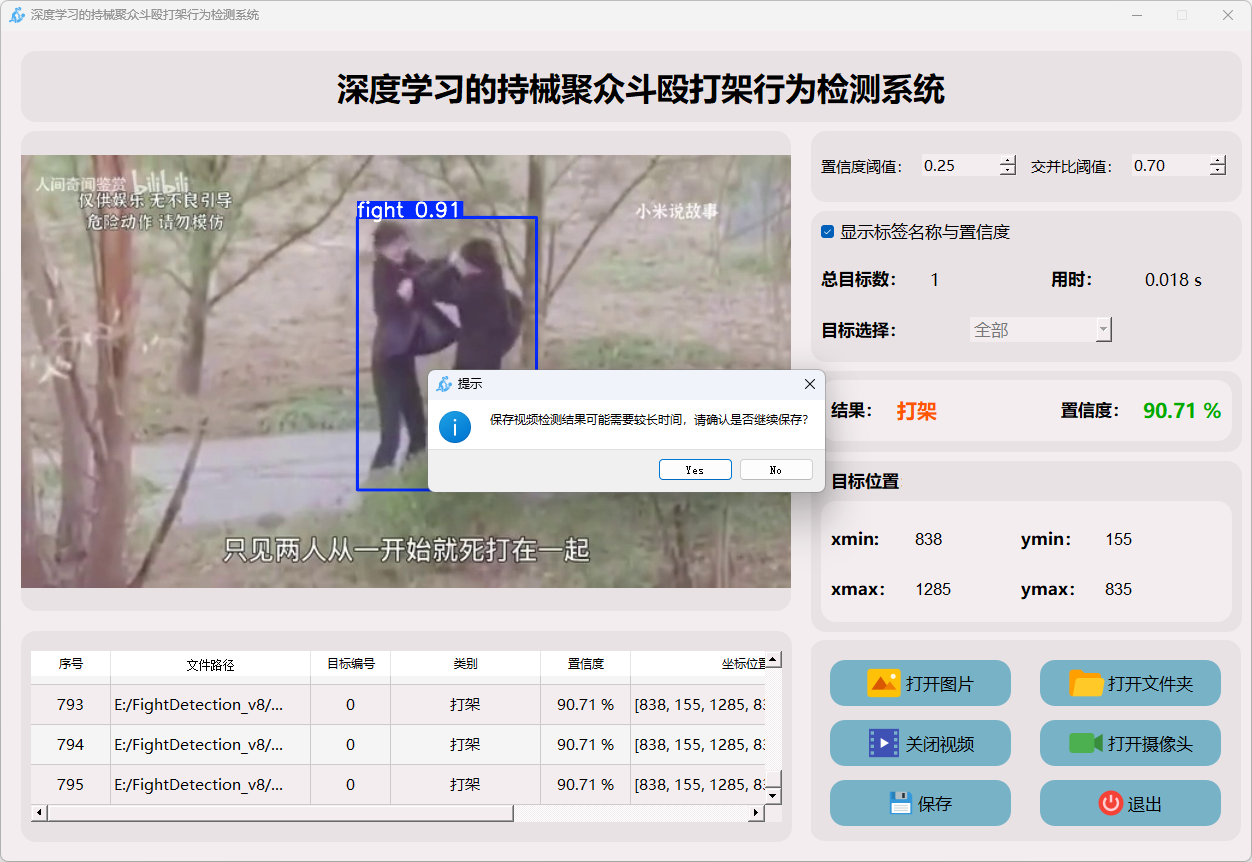Click the picture icon on 打开图片
Image resolution: width=1252 pixels, height=862 pixels.
coord(884,684)
